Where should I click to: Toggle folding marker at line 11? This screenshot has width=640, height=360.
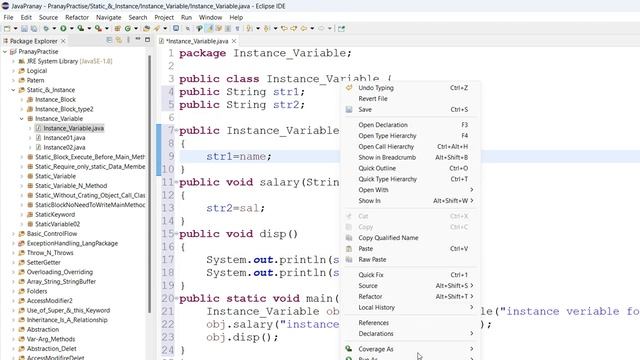[x=176, y=182]
